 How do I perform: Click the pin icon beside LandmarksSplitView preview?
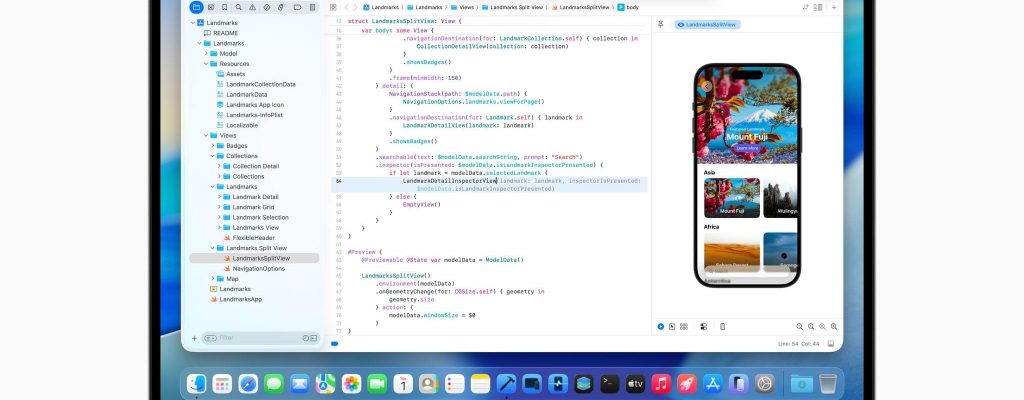(x=663, y=23)
